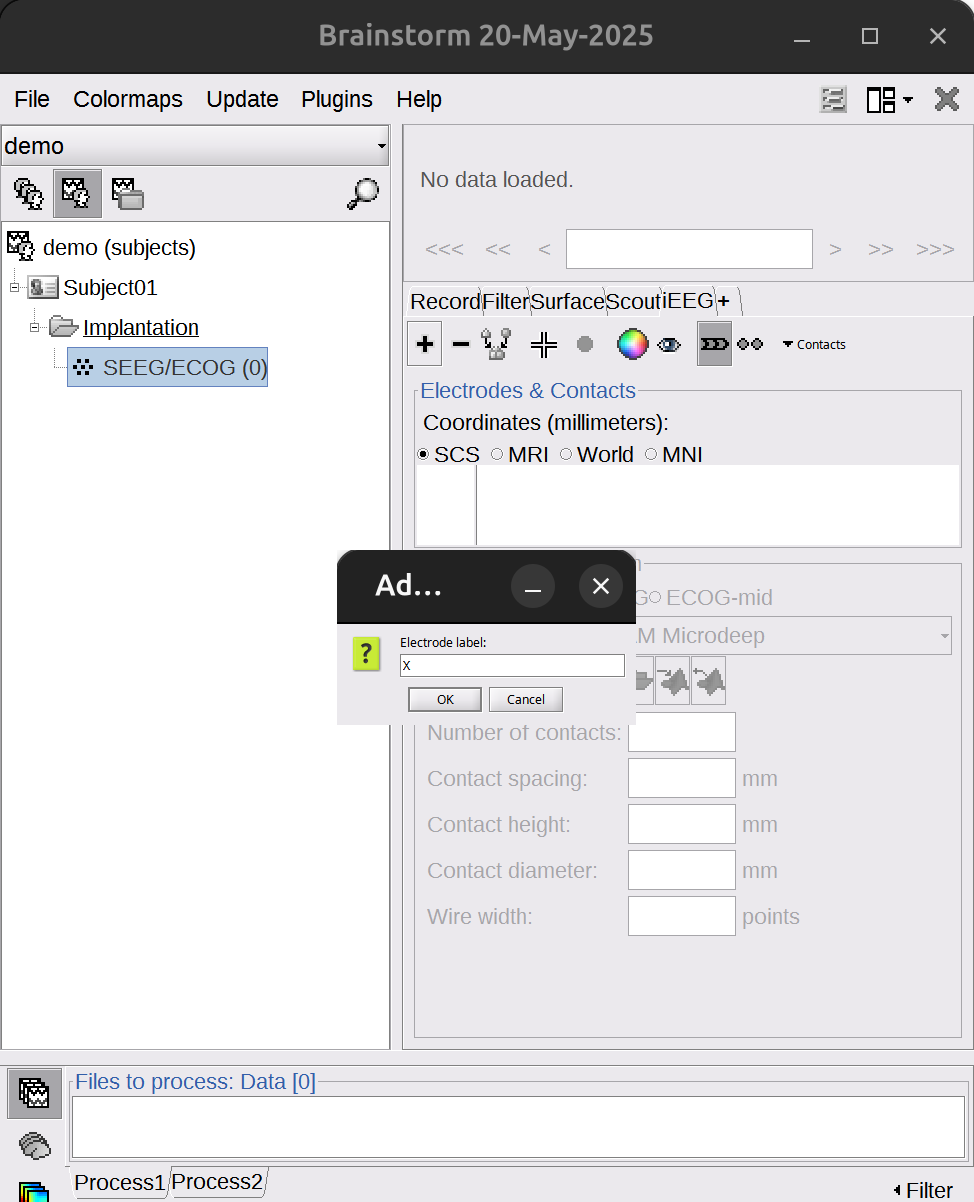This screenshot has height=1202, width=974.
Task: Select the World coordinates radio button
Action: [x=597, y=454]
